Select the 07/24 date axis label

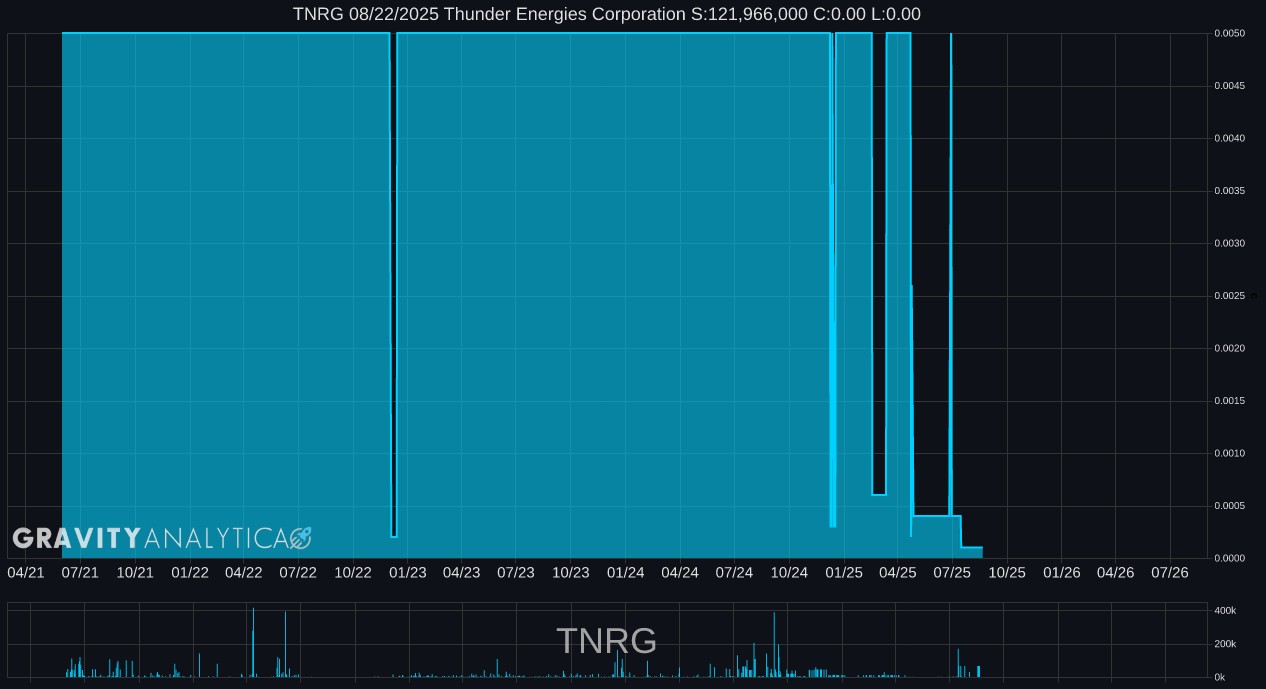(x=734, y=572)
